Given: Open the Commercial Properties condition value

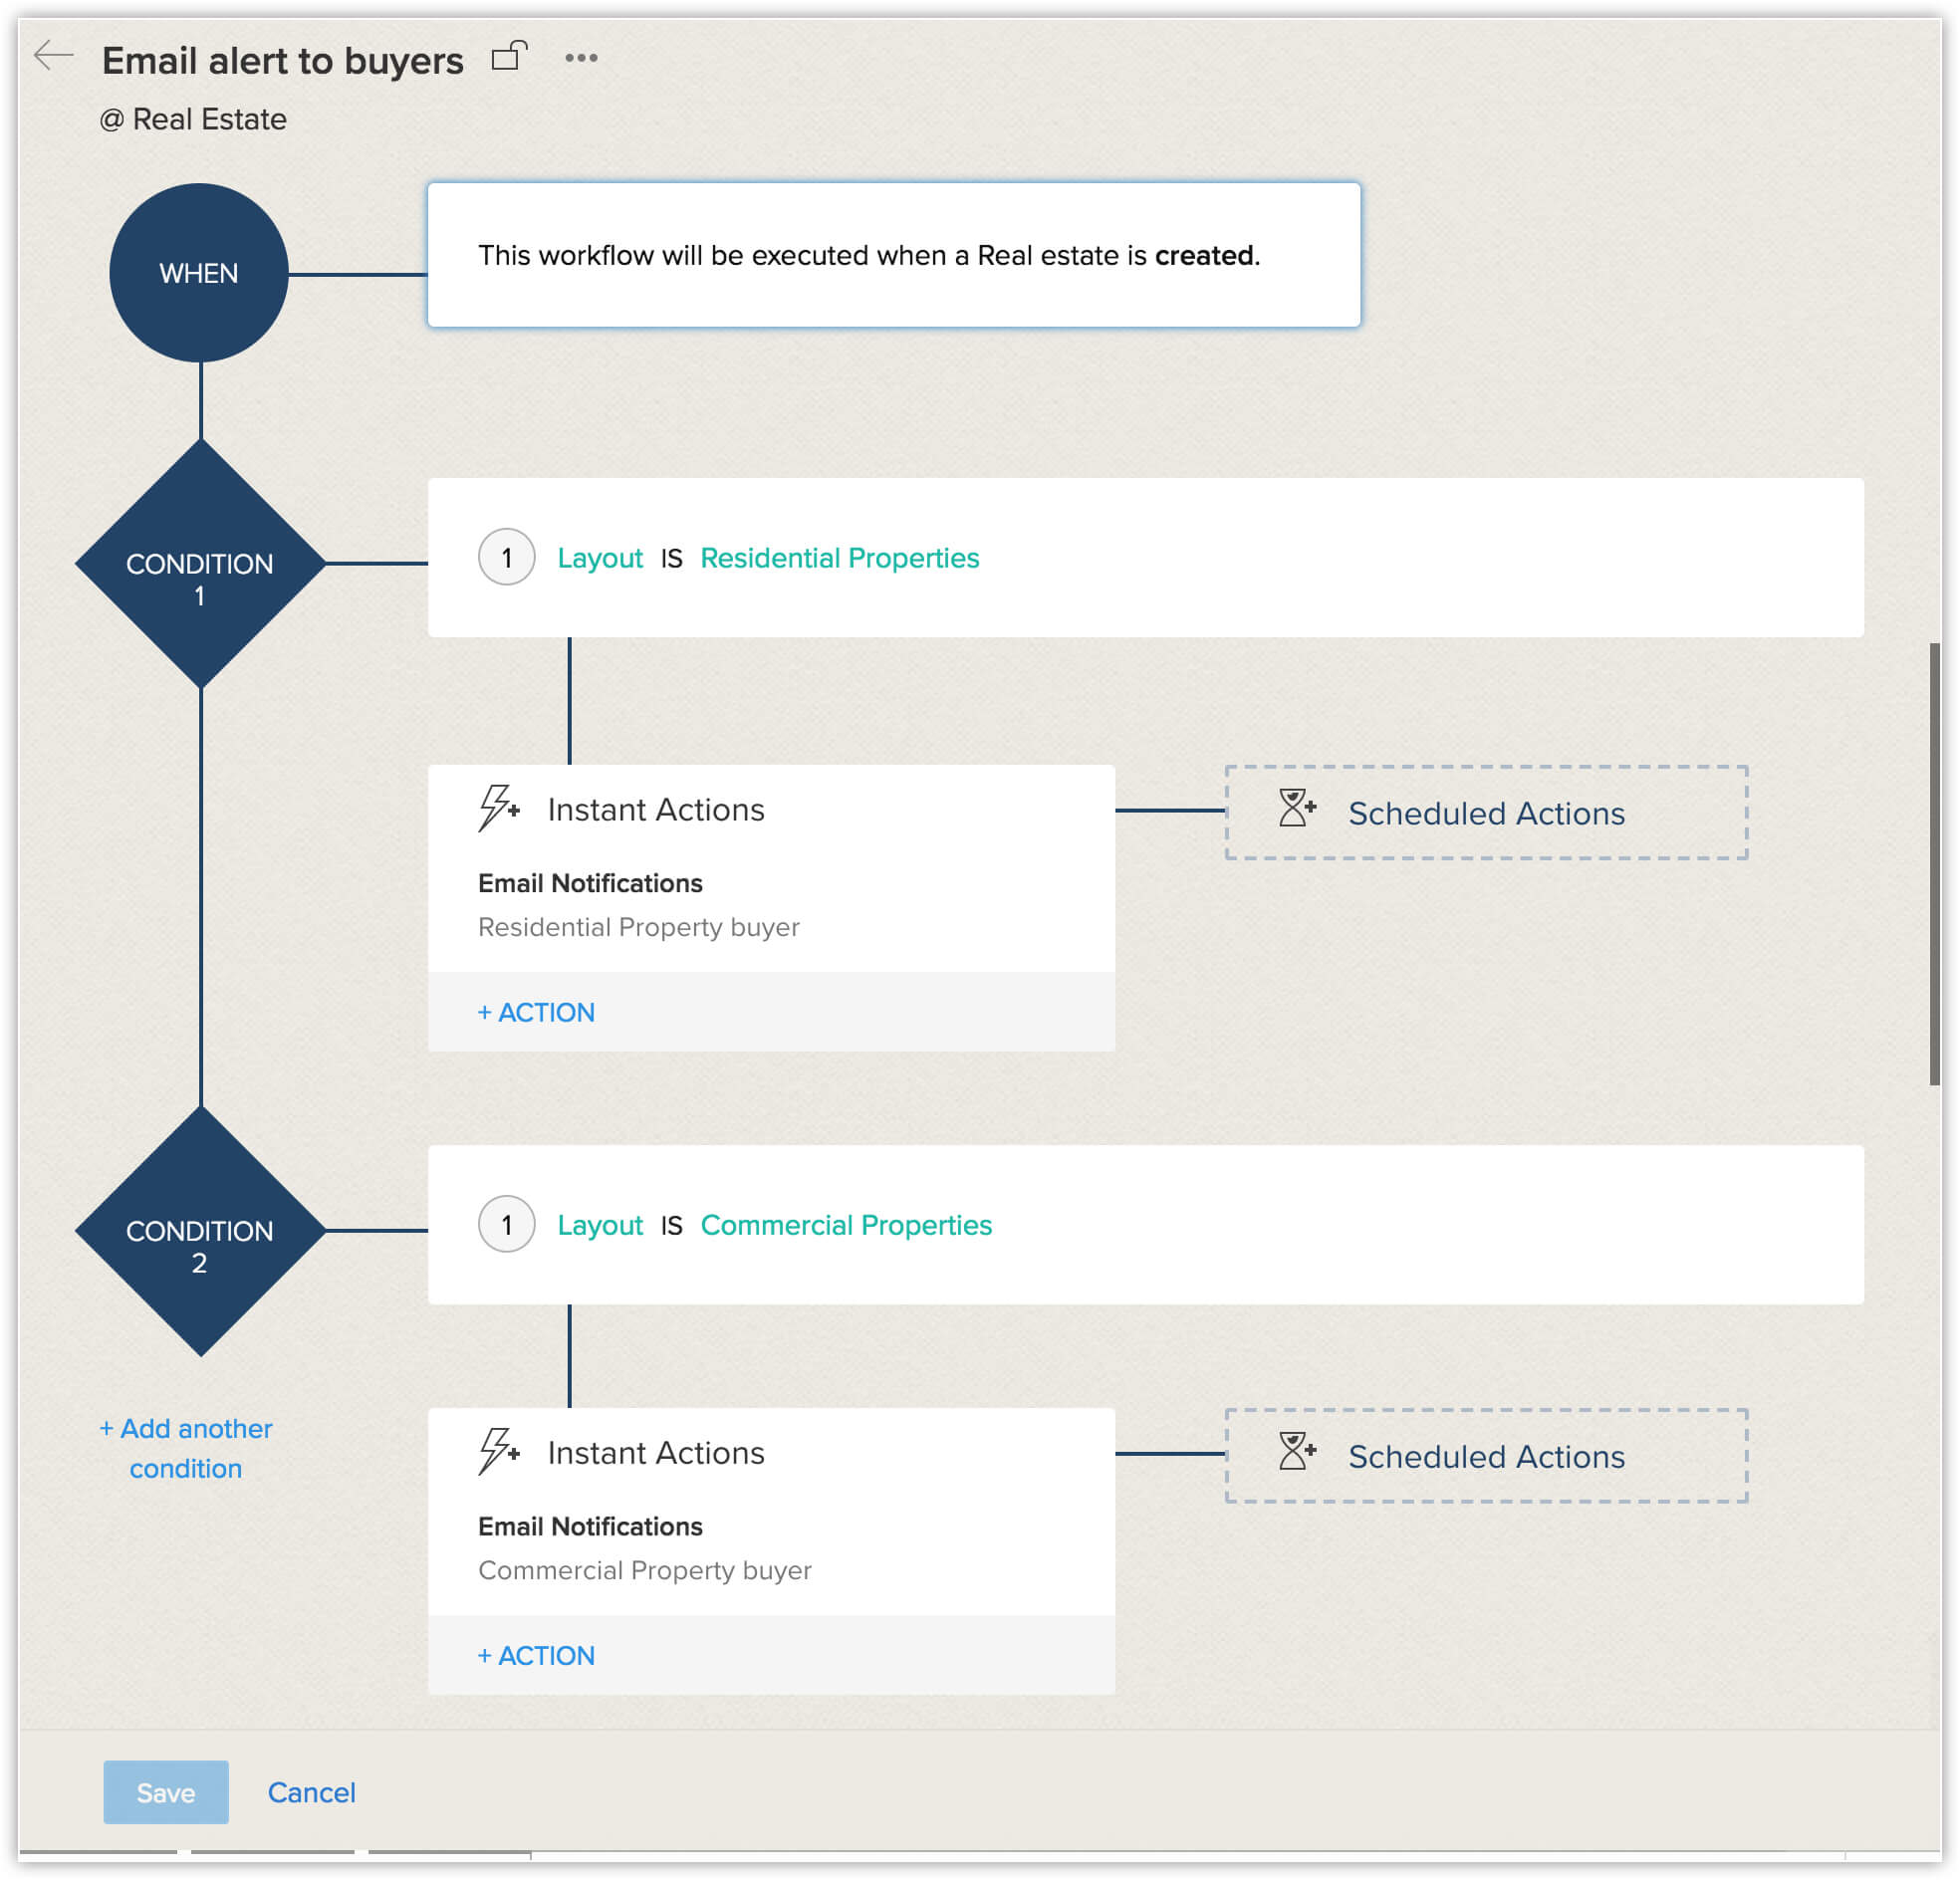Looking at the screenshot, I should [x=846, y=1225].
